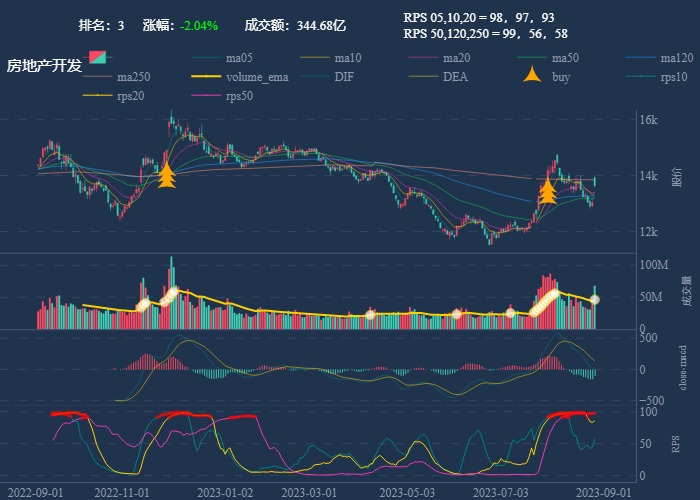Click the rps50 magenta legend line marker
Viewport: 700px width, 500px height.
pyautogui.click(x=207, y=96)
